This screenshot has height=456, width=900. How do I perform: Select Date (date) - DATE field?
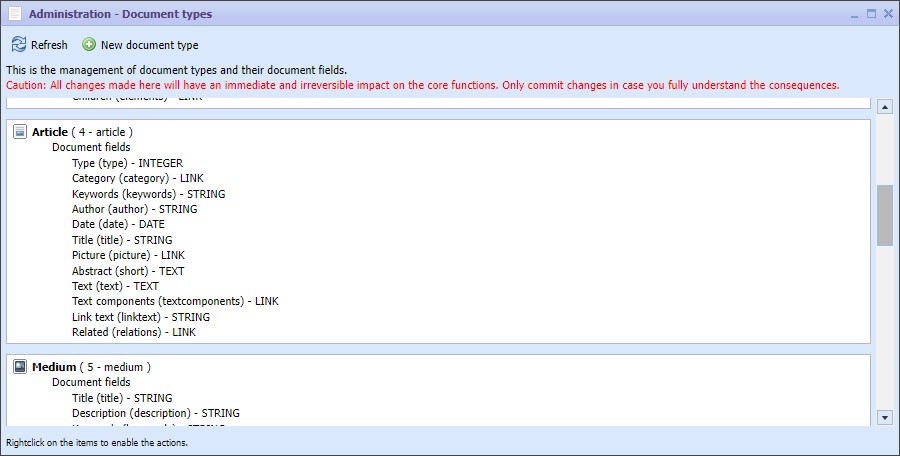tap(118, 225)
